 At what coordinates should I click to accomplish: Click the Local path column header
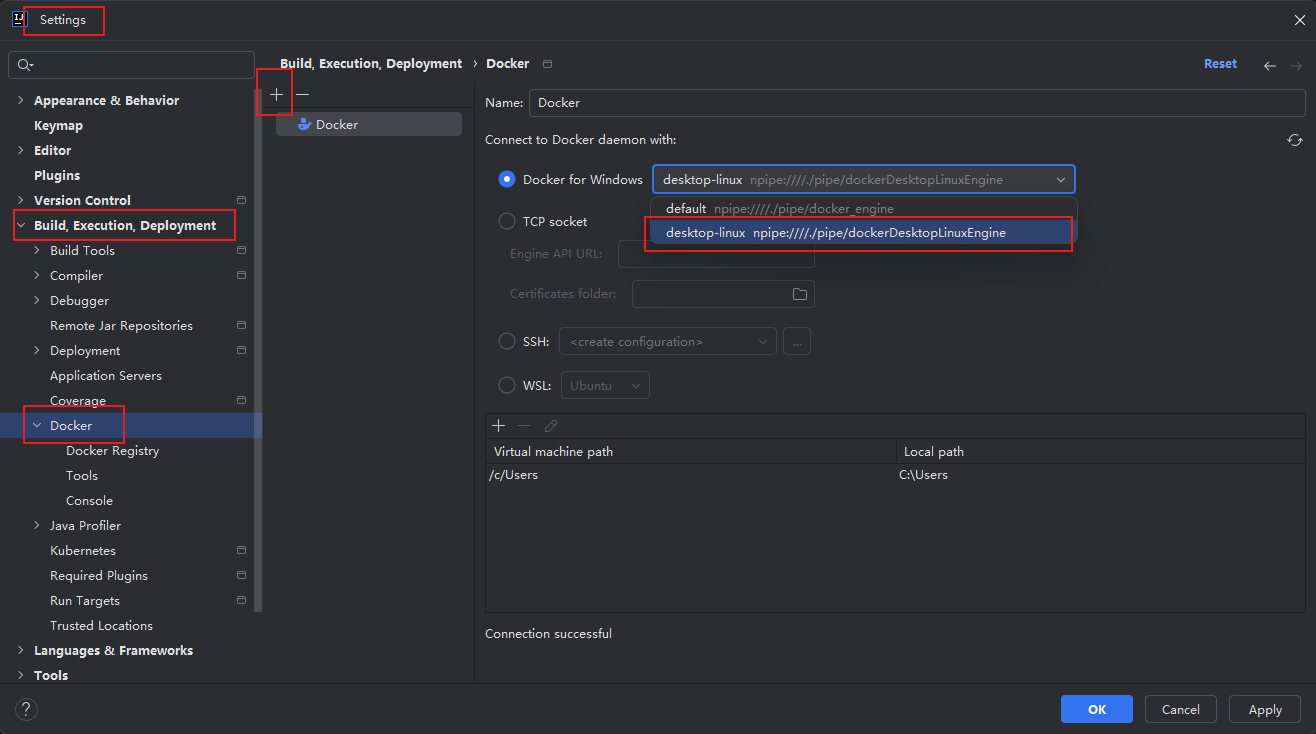coord(1101,451)
